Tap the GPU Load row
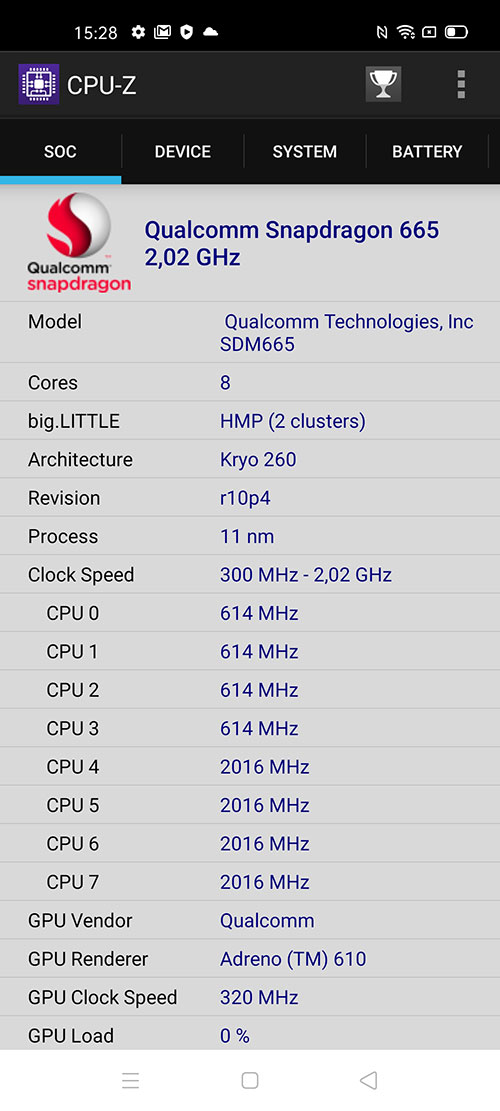The height and width of the screenshot is (1111, 500). pyautogui.click(x=250, y=1035)
